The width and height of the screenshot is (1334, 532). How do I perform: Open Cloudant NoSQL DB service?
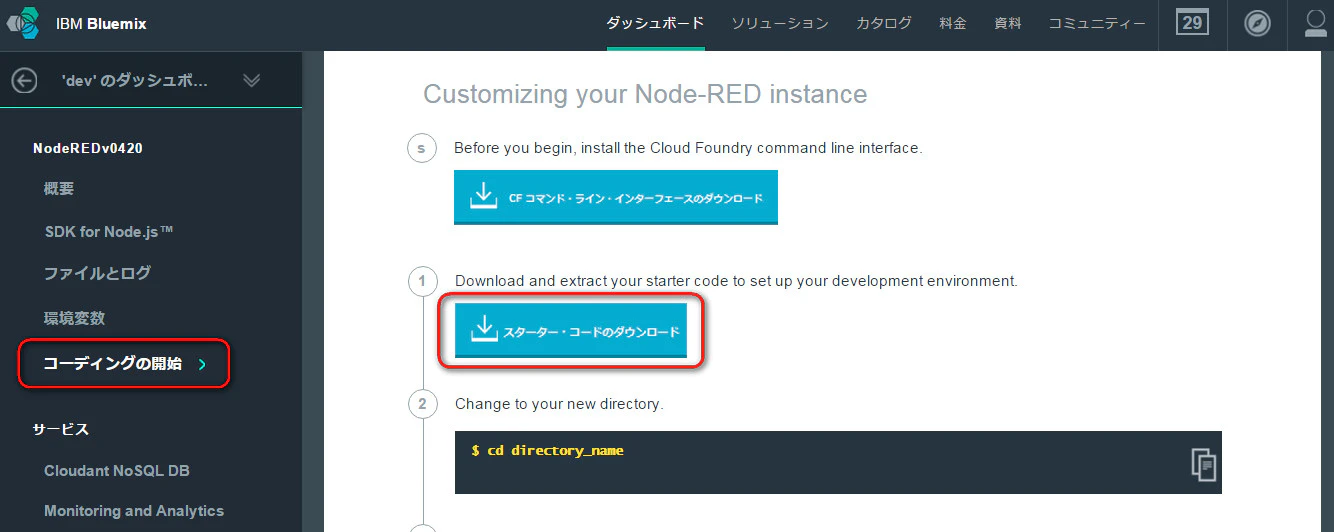point(117,470)
